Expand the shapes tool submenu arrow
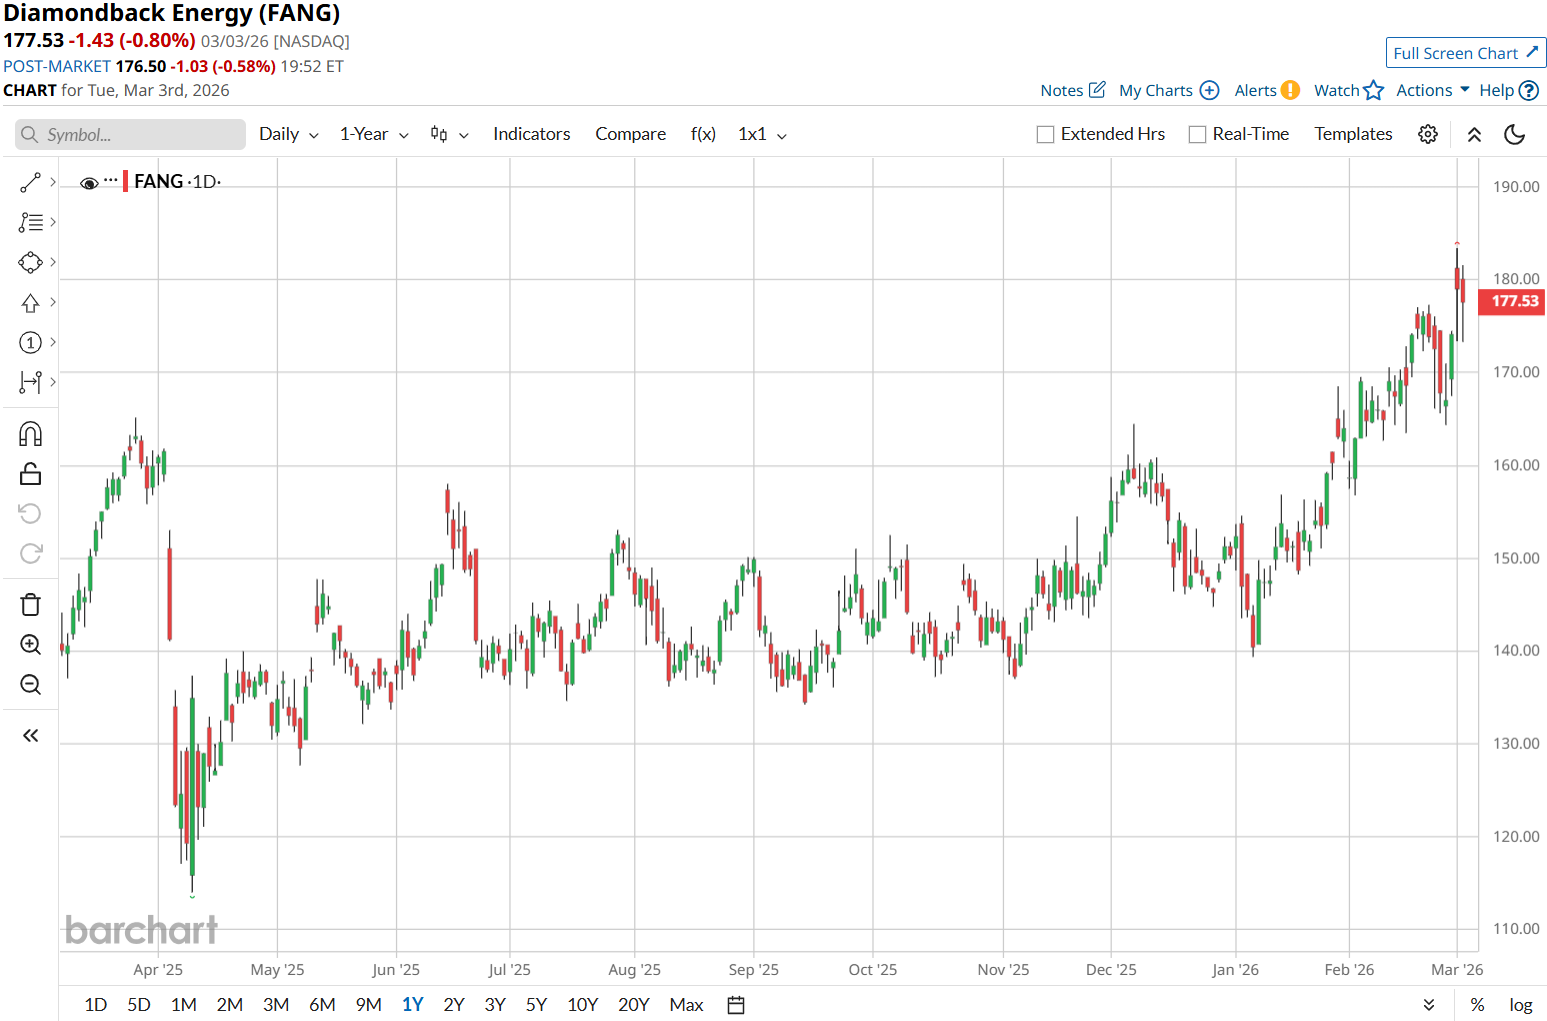This screenshot has height=1021, width=1547. [53, 262]
